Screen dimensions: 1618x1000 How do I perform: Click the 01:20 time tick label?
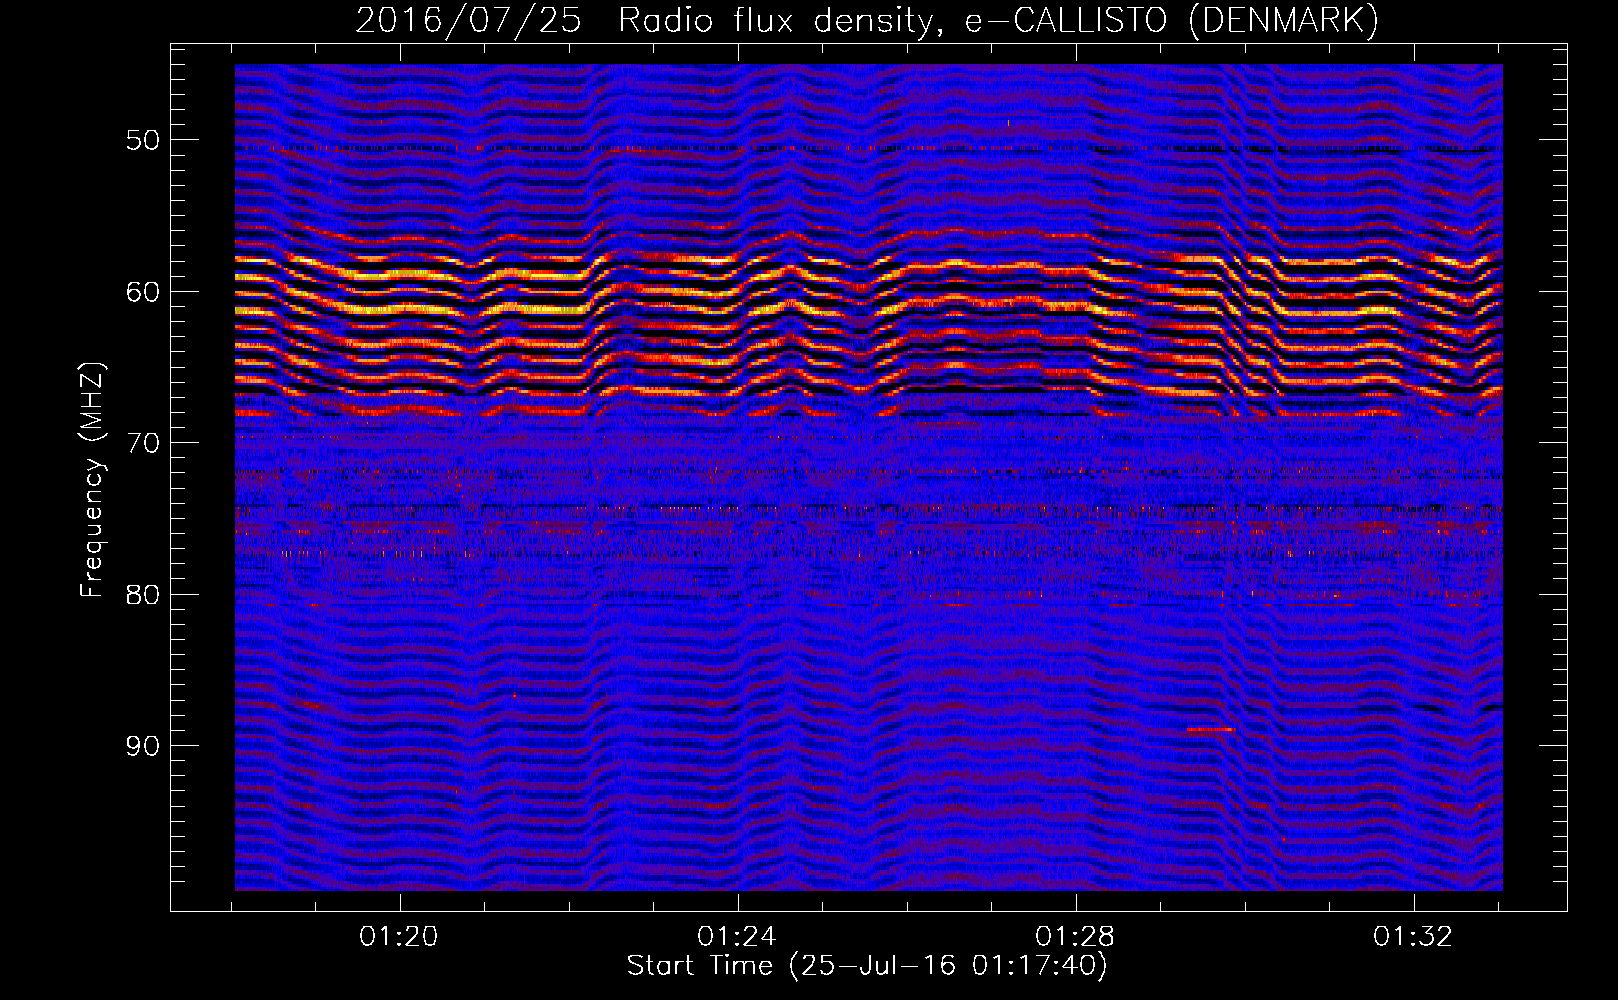(x=399, y=937)
